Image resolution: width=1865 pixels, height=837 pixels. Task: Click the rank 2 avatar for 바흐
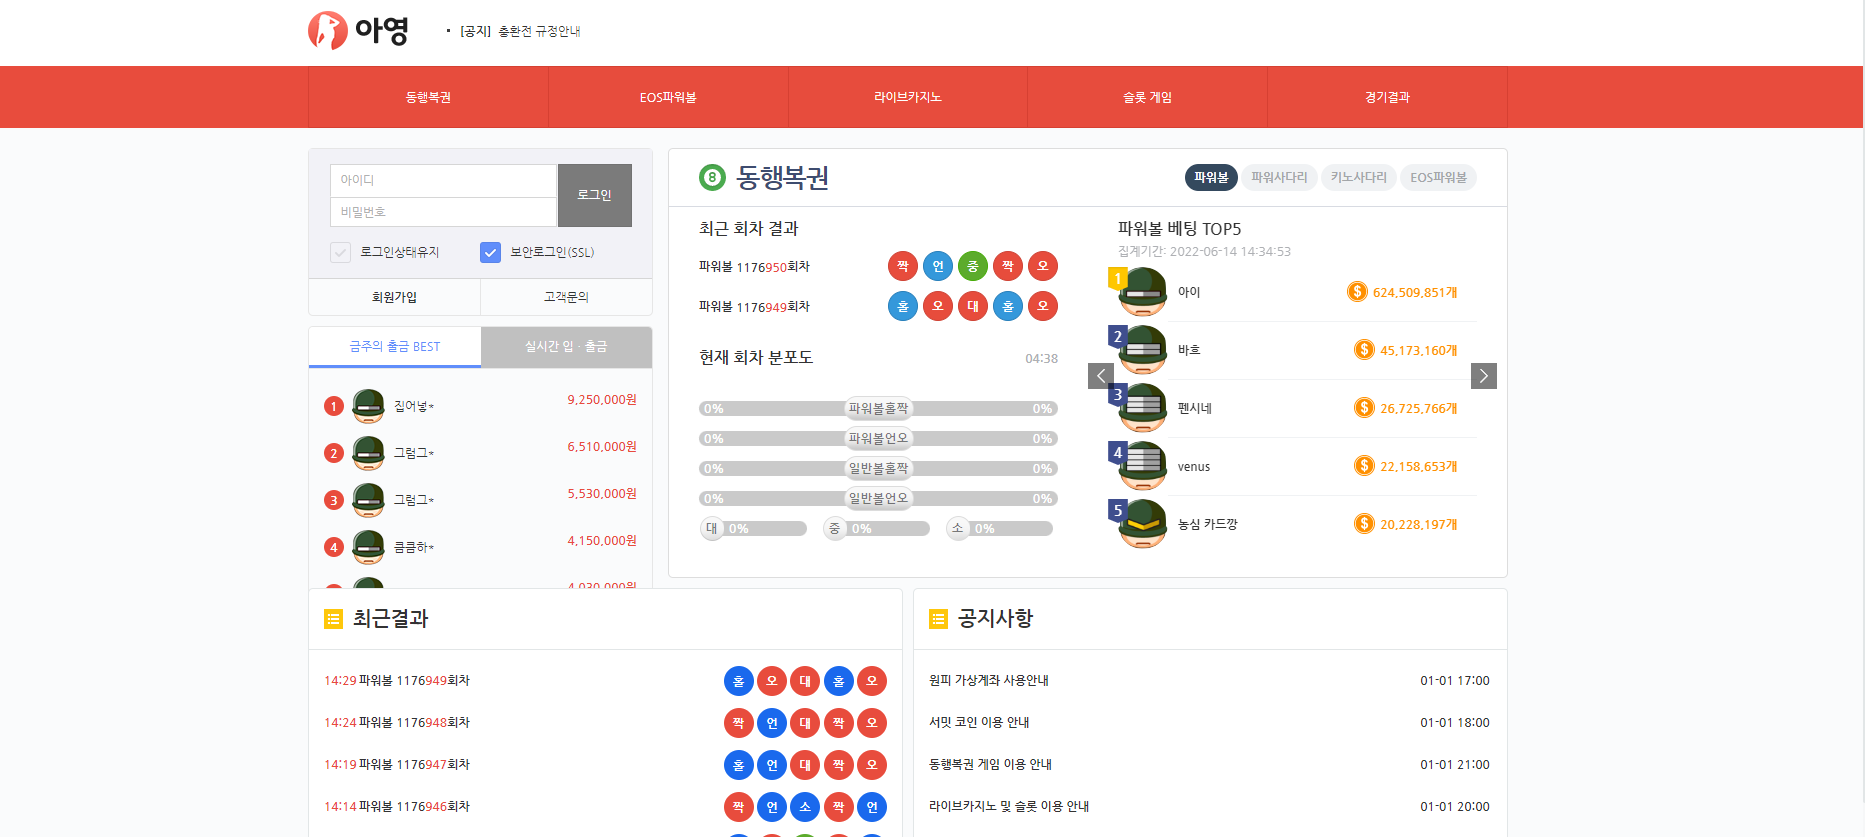pos(1142,350)
